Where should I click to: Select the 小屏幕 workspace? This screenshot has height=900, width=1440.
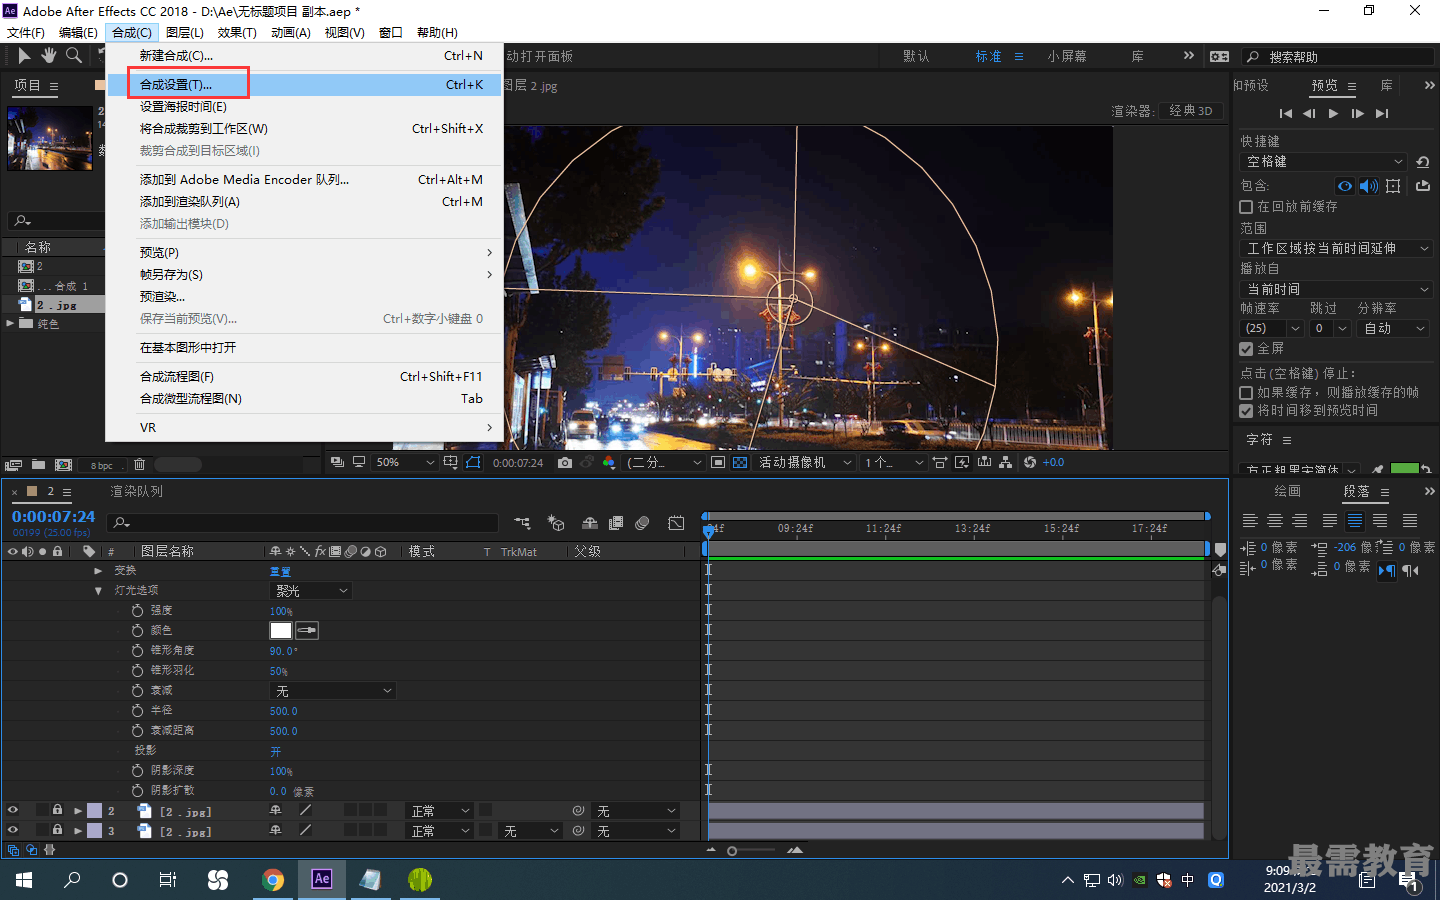point(1067,56)
